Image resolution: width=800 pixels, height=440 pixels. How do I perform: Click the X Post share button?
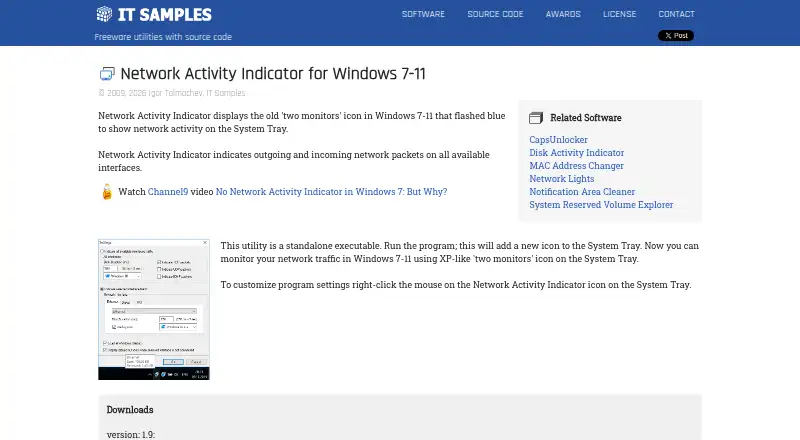coord(676,36)
